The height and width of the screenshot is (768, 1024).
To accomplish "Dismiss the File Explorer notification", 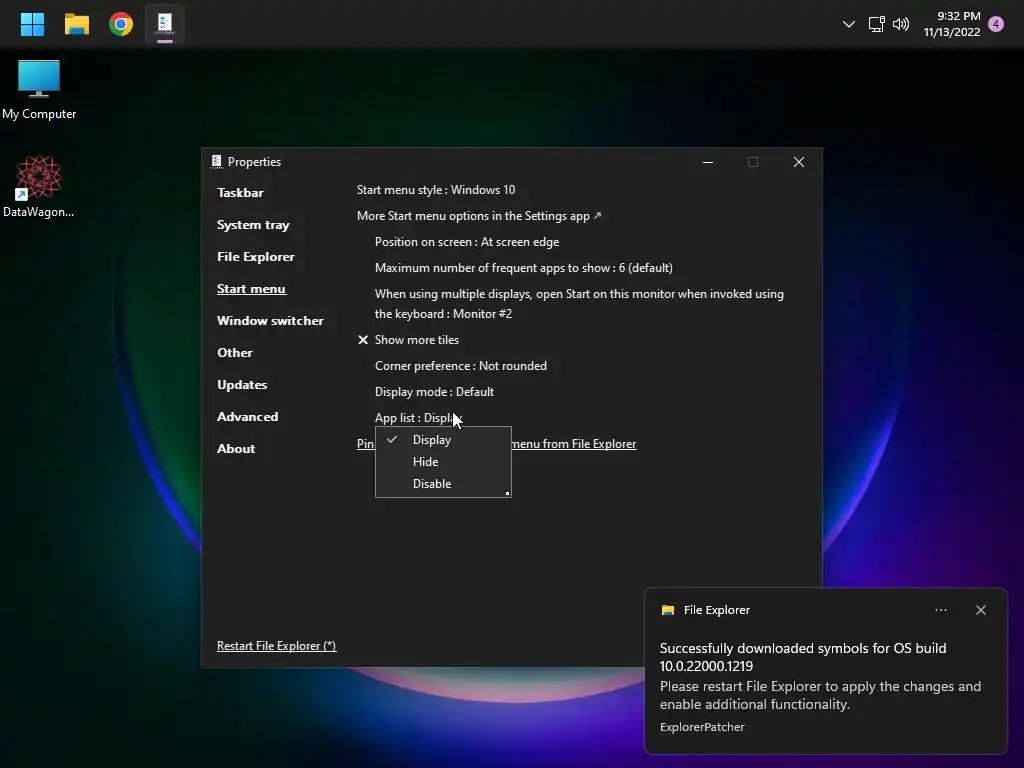I will click(980, 610).
